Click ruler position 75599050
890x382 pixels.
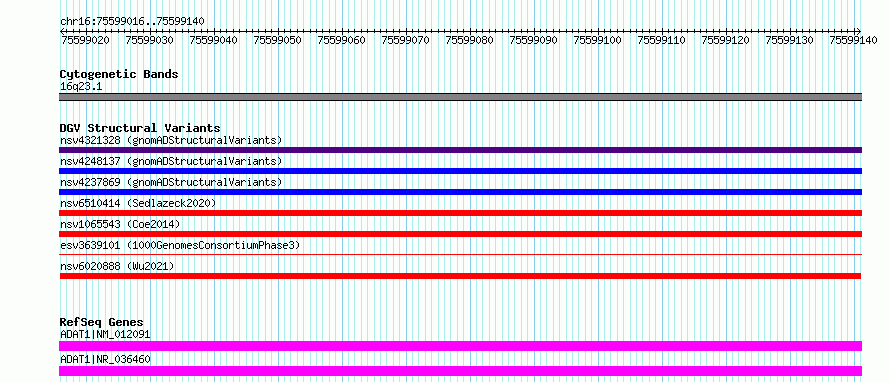coord(278,40)
